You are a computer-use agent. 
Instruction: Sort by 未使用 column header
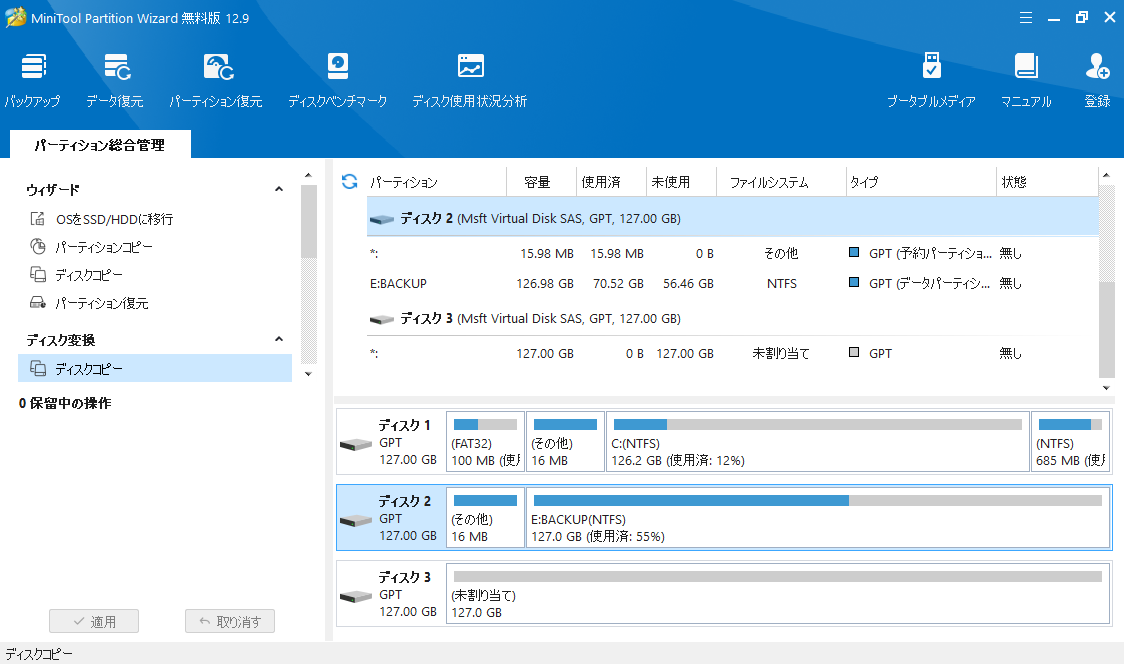[681, 182]
